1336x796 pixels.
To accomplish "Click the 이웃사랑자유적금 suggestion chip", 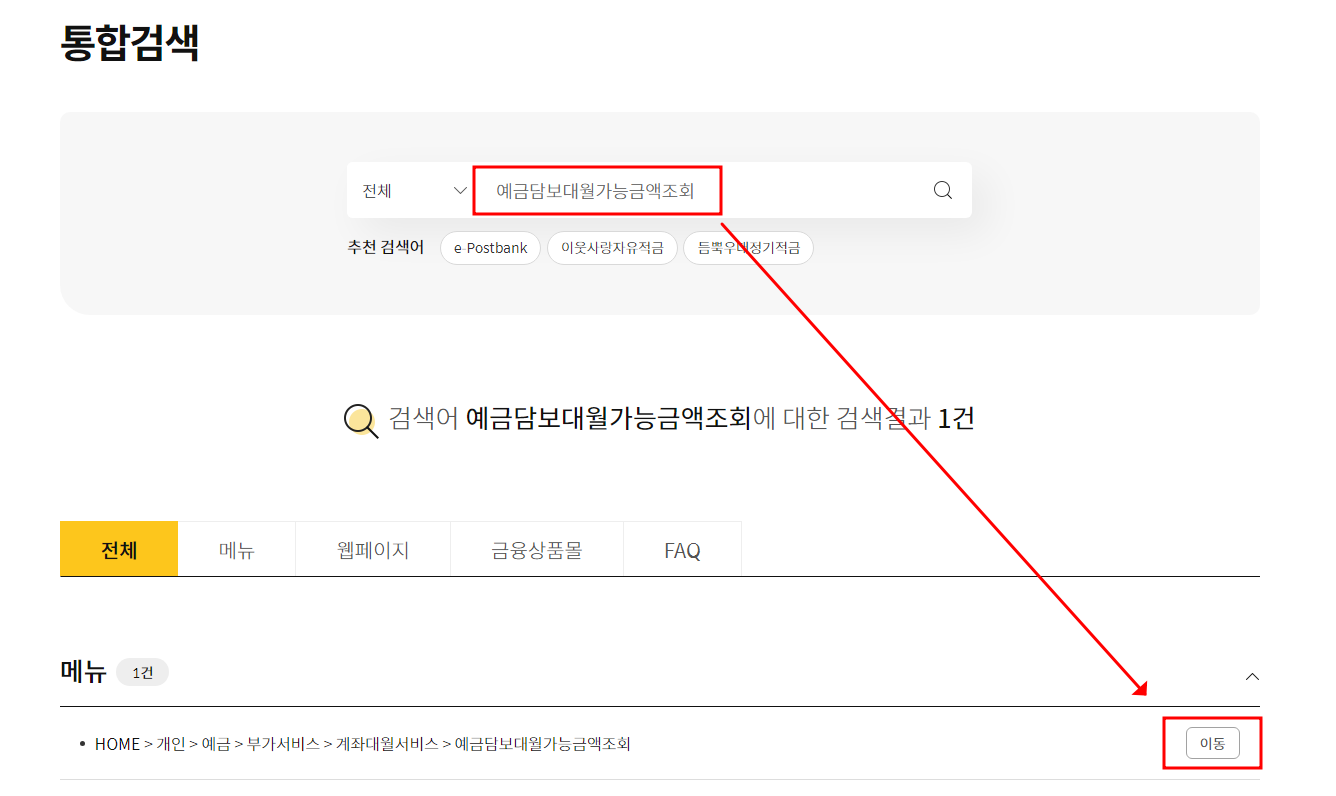I will pos(610,248).
